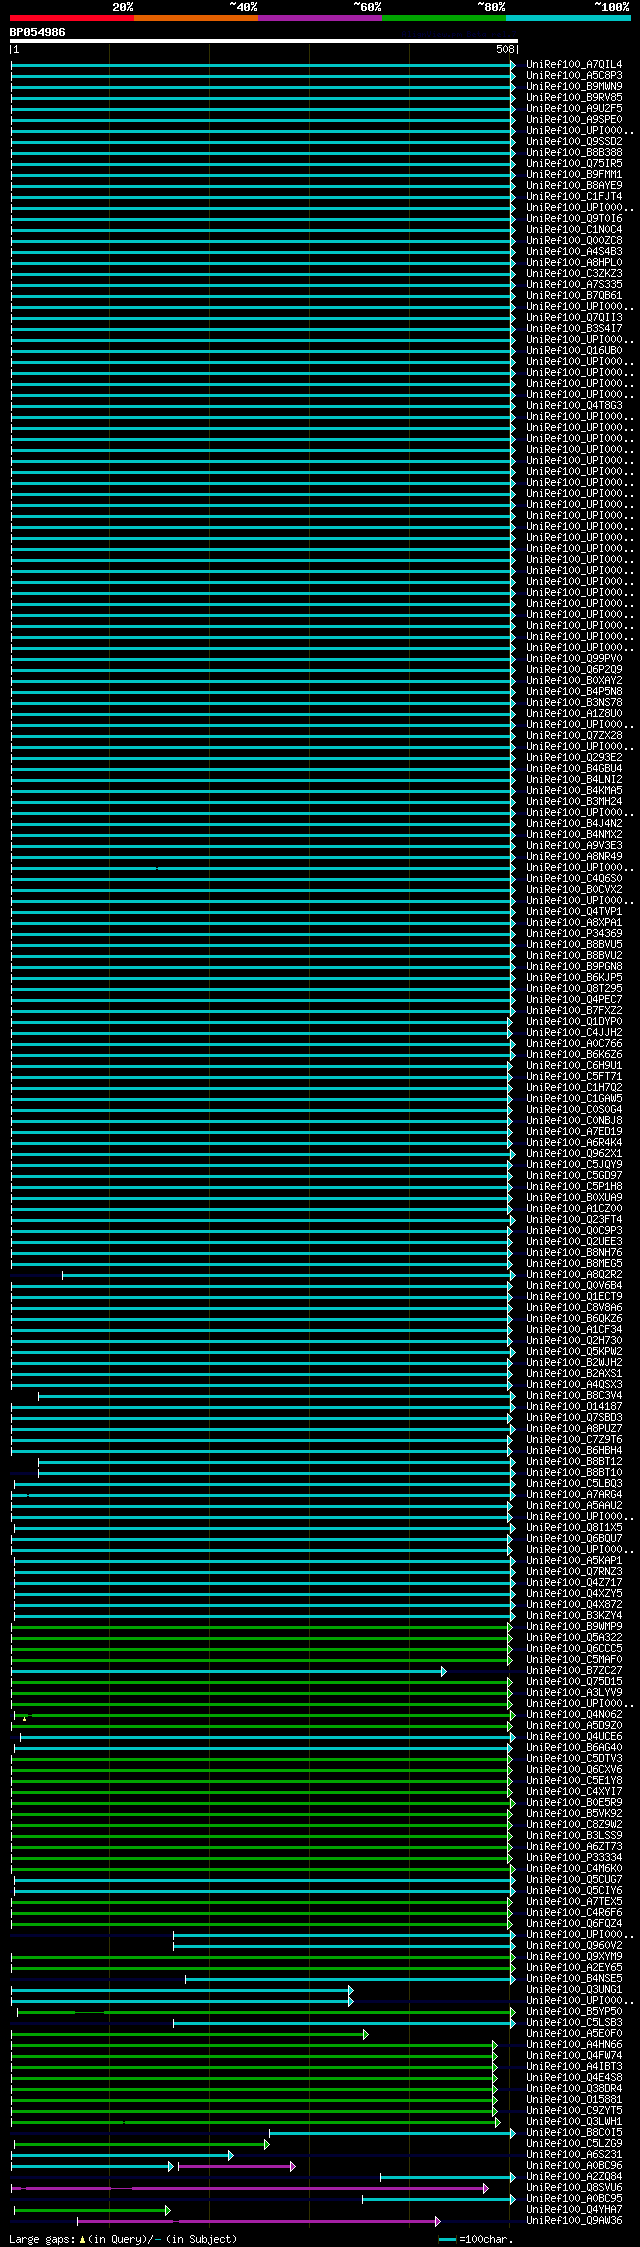Select label UniRef100_C3ZKZ3
Screen dimensions: 640x2247
coord(574,274)
